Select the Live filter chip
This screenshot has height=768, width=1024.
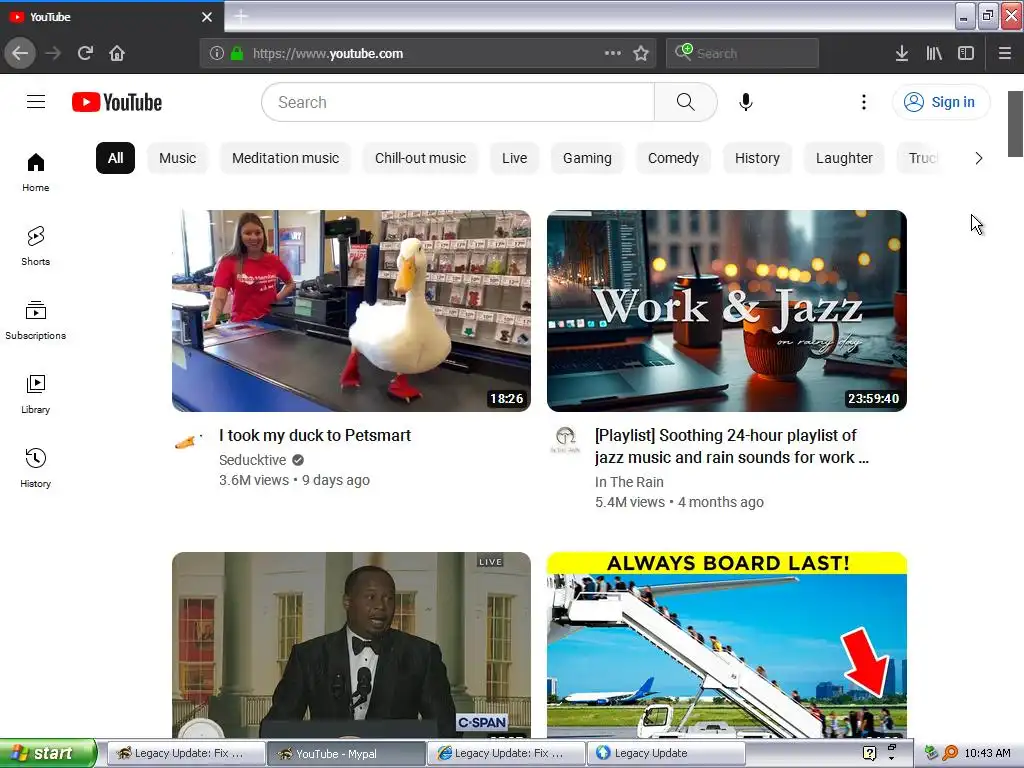[x=515, y=158]
